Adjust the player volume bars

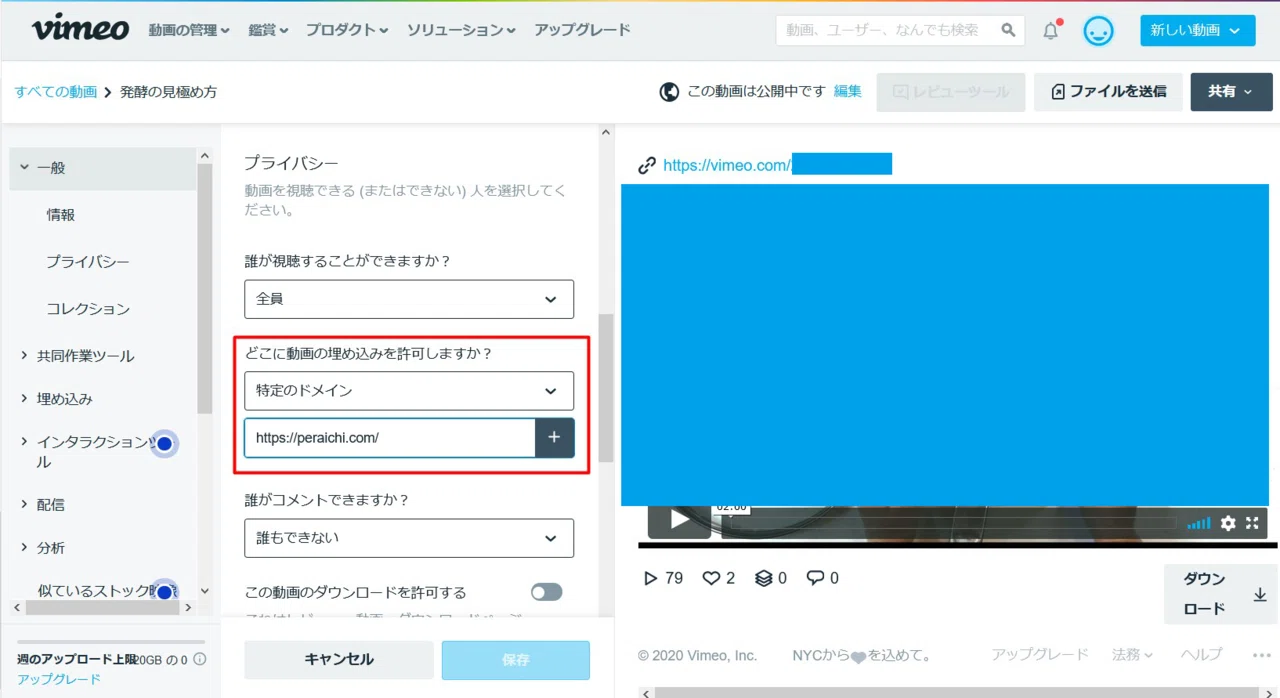click(x=1199, y=523)
